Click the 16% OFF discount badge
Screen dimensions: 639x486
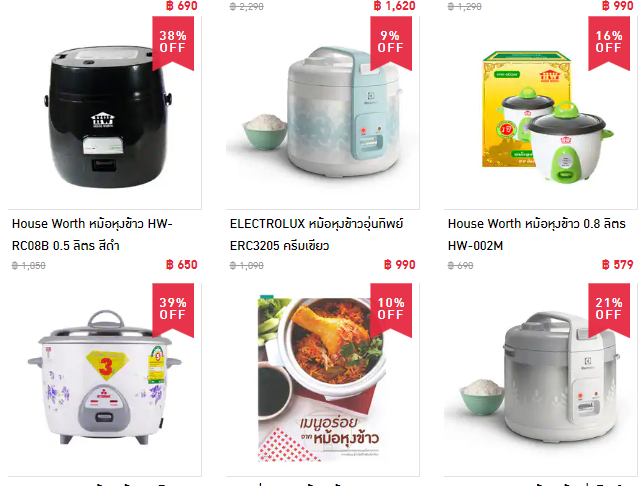click(x=609, y=42)
